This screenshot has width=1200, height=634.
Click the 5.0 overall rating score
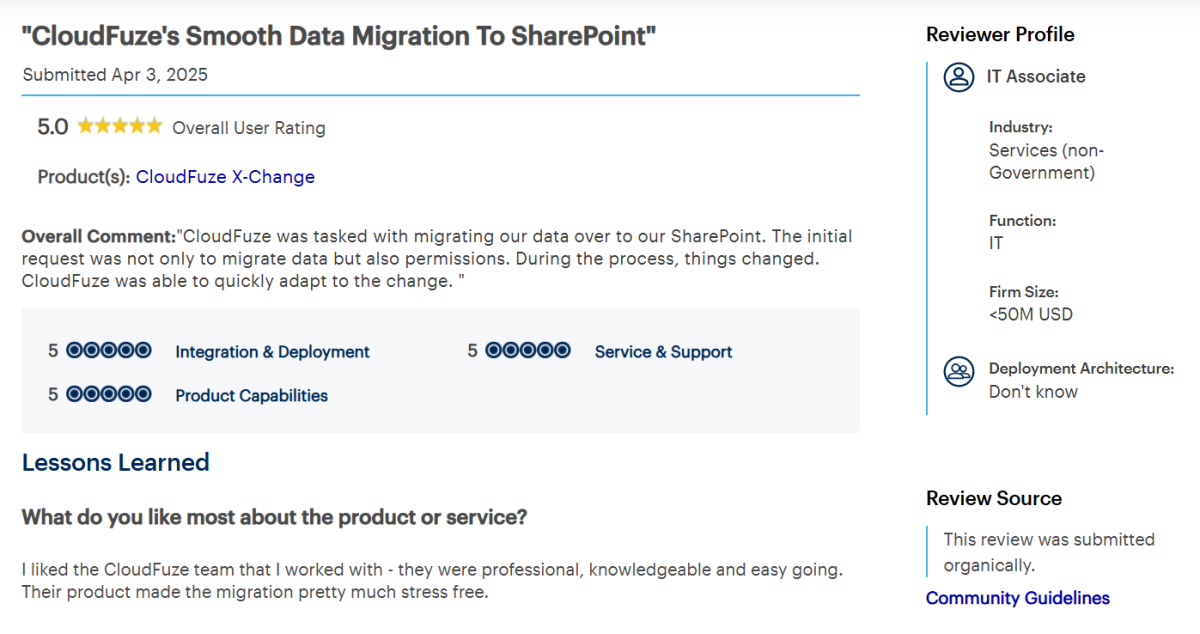pos(51,126)
